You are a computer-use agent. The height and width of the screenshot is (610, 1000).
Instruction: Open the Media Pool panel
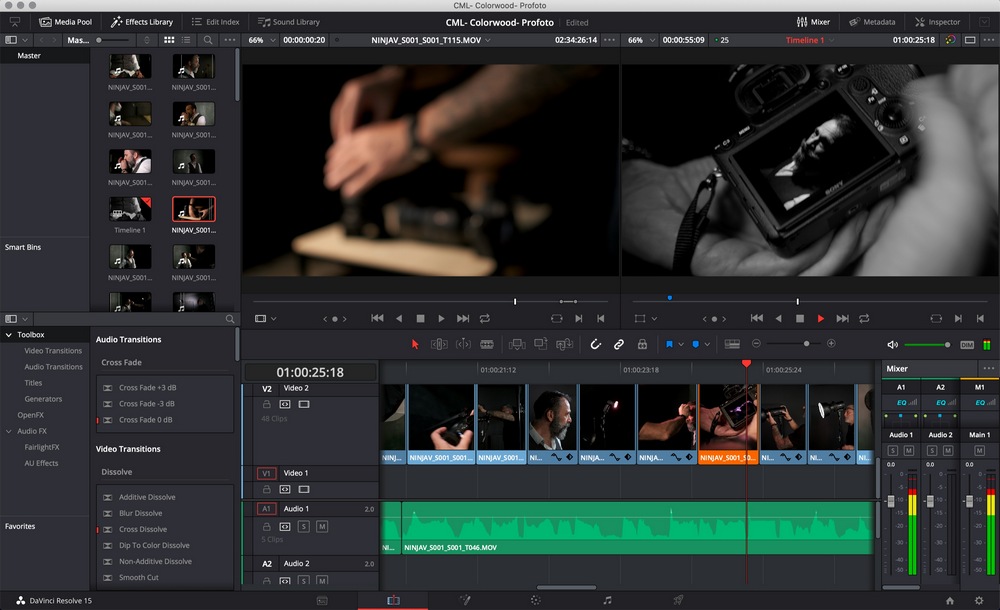click(66, 22)
